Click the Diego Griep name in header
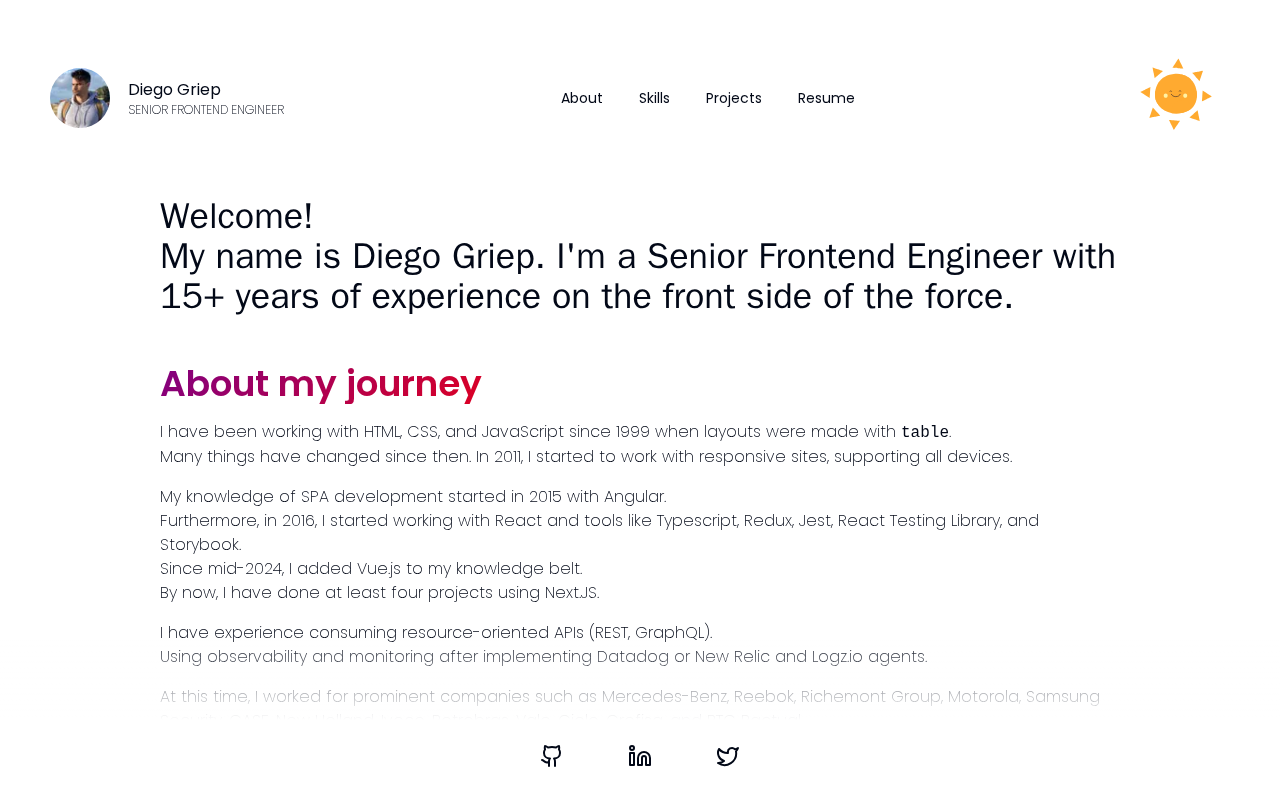 (175, 89)
